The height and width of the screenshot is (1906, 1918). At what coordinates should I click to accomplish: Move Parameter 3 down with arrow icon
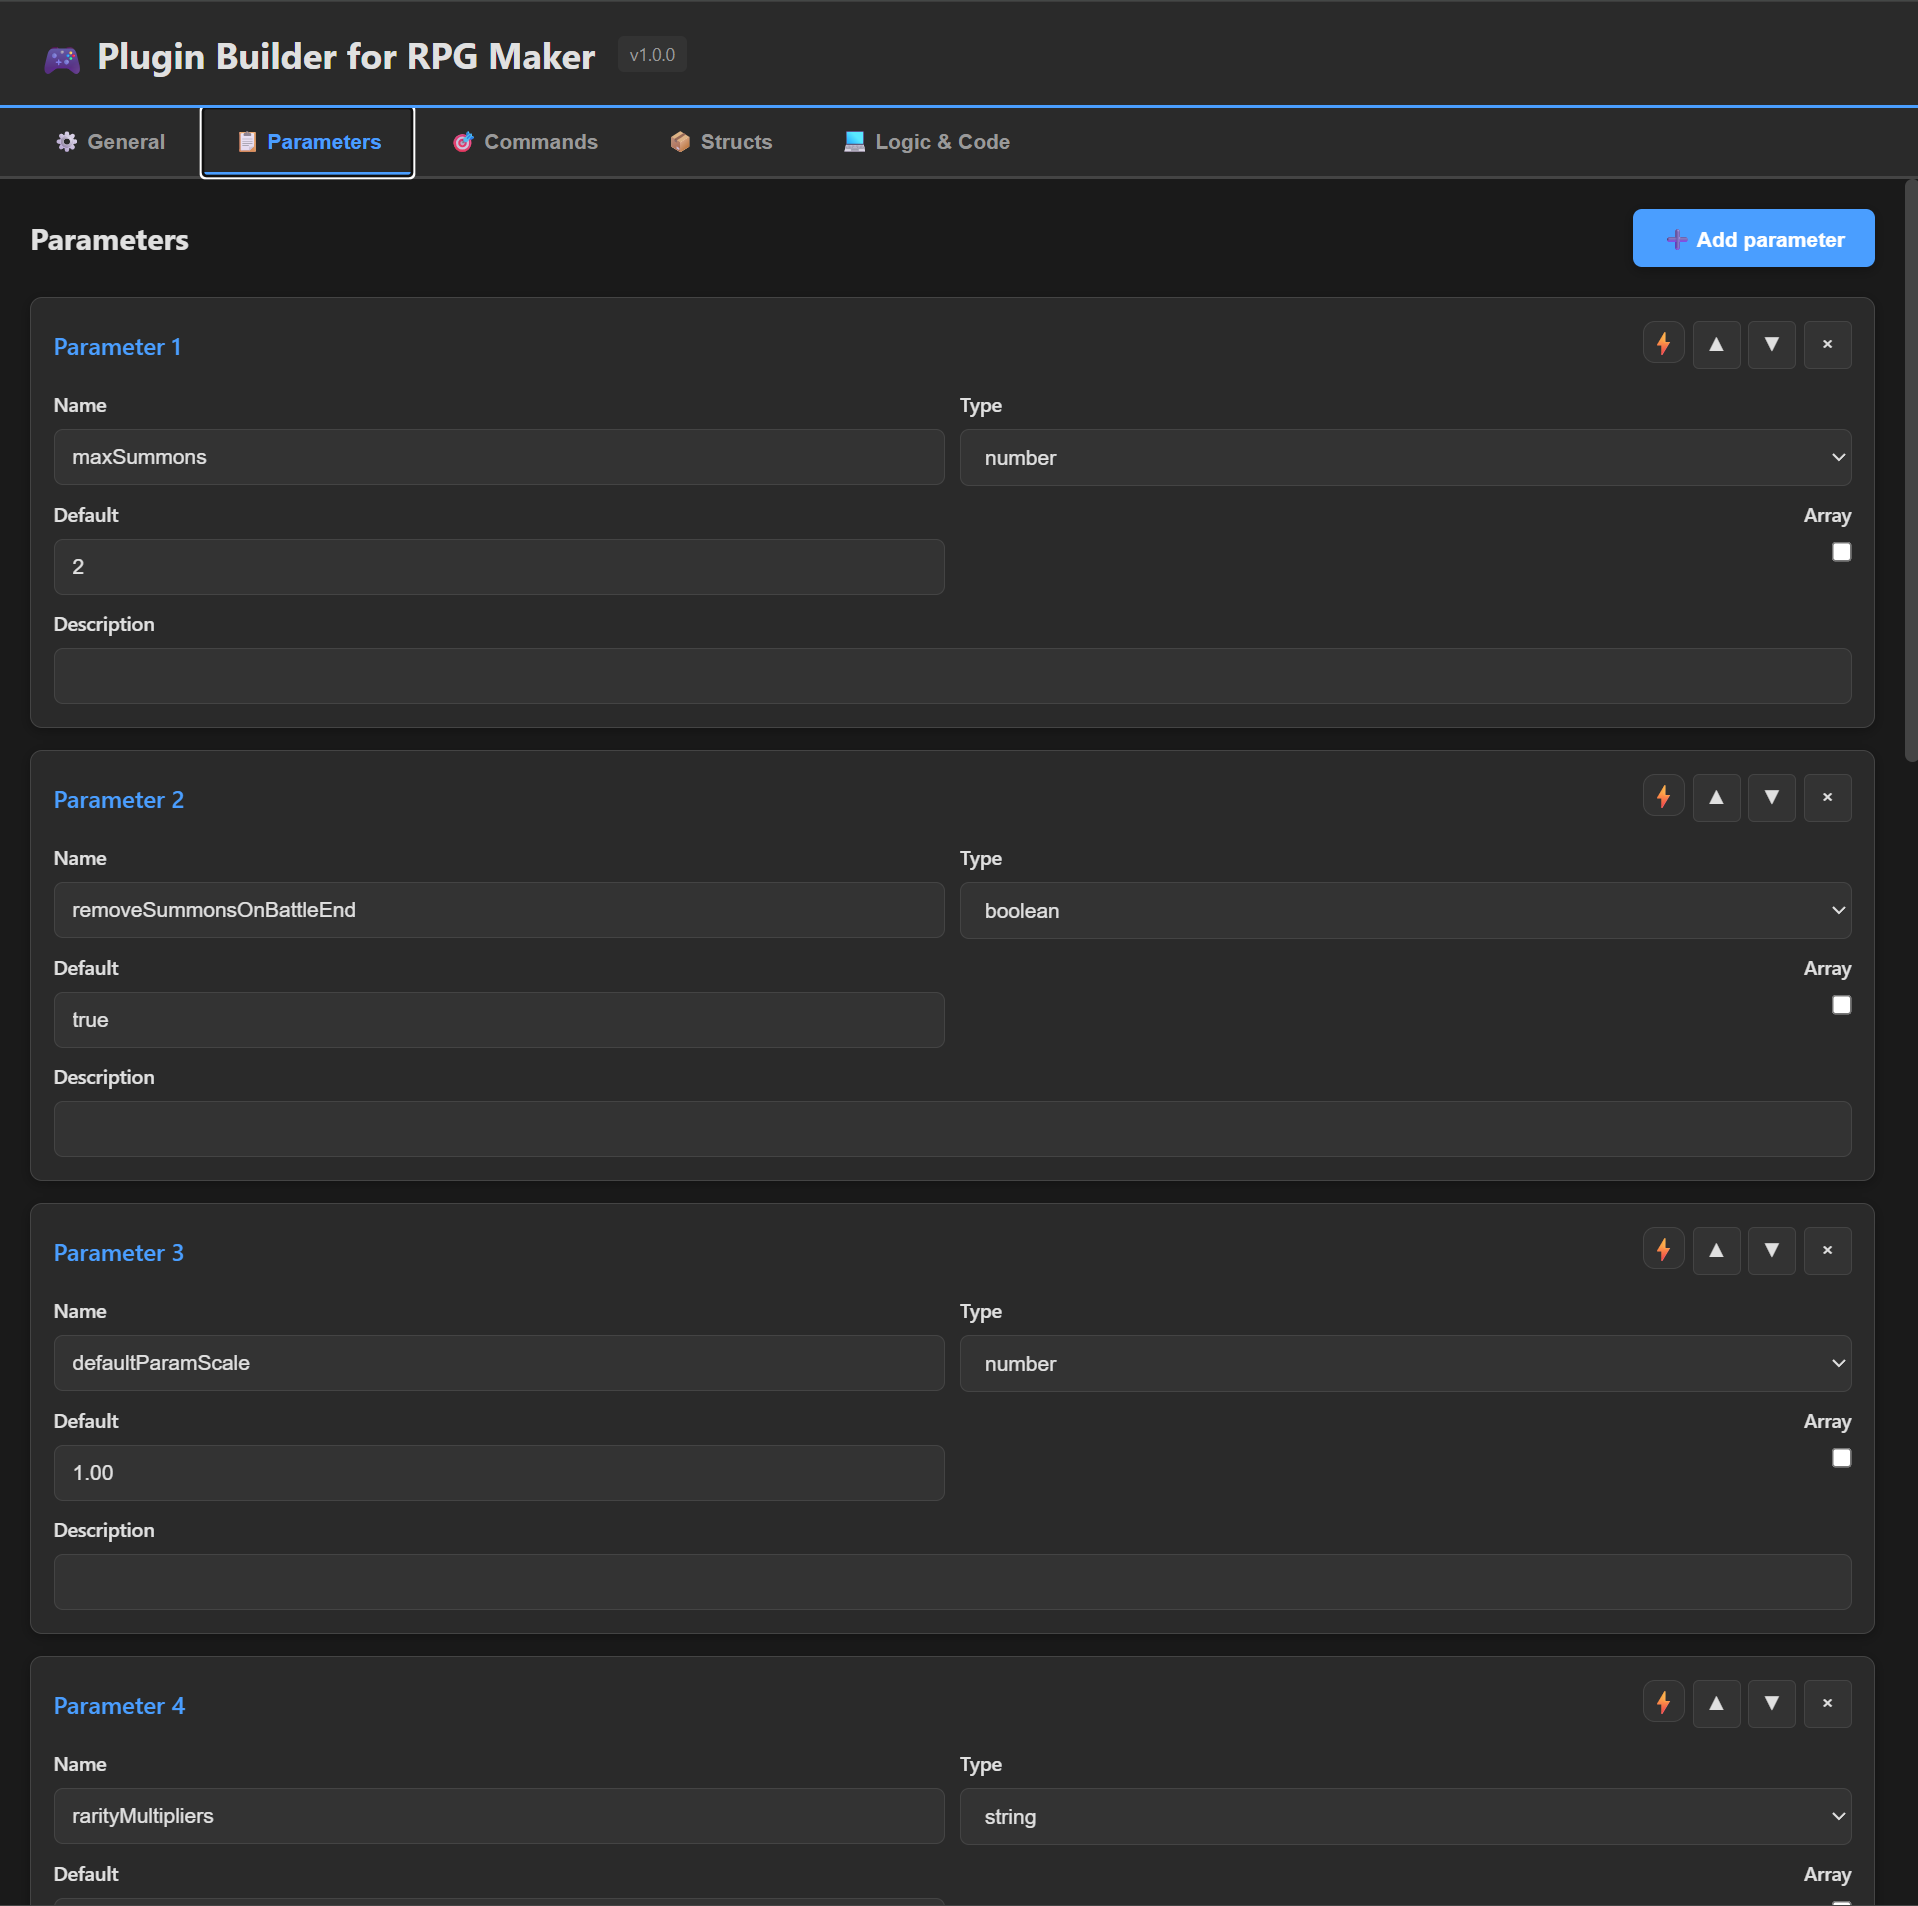(x=1771, y=1250)
